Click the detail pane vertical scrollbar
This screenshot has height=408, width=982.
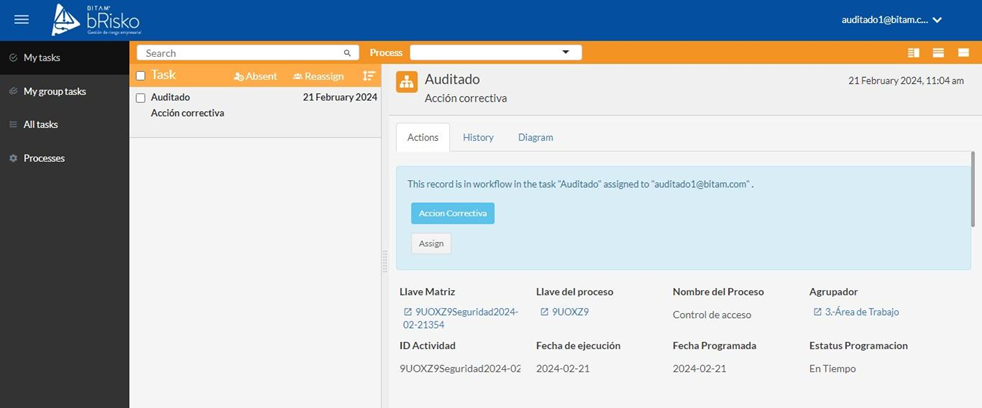coord(973,188)
